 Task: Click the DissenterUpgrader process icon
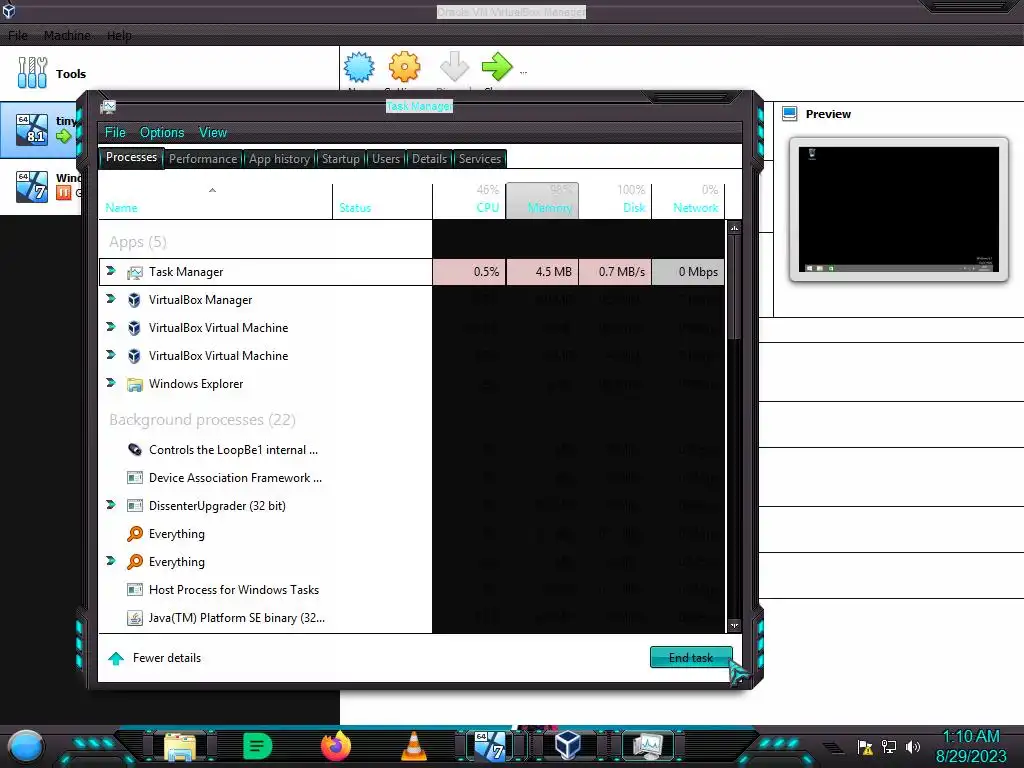(135, 506)
